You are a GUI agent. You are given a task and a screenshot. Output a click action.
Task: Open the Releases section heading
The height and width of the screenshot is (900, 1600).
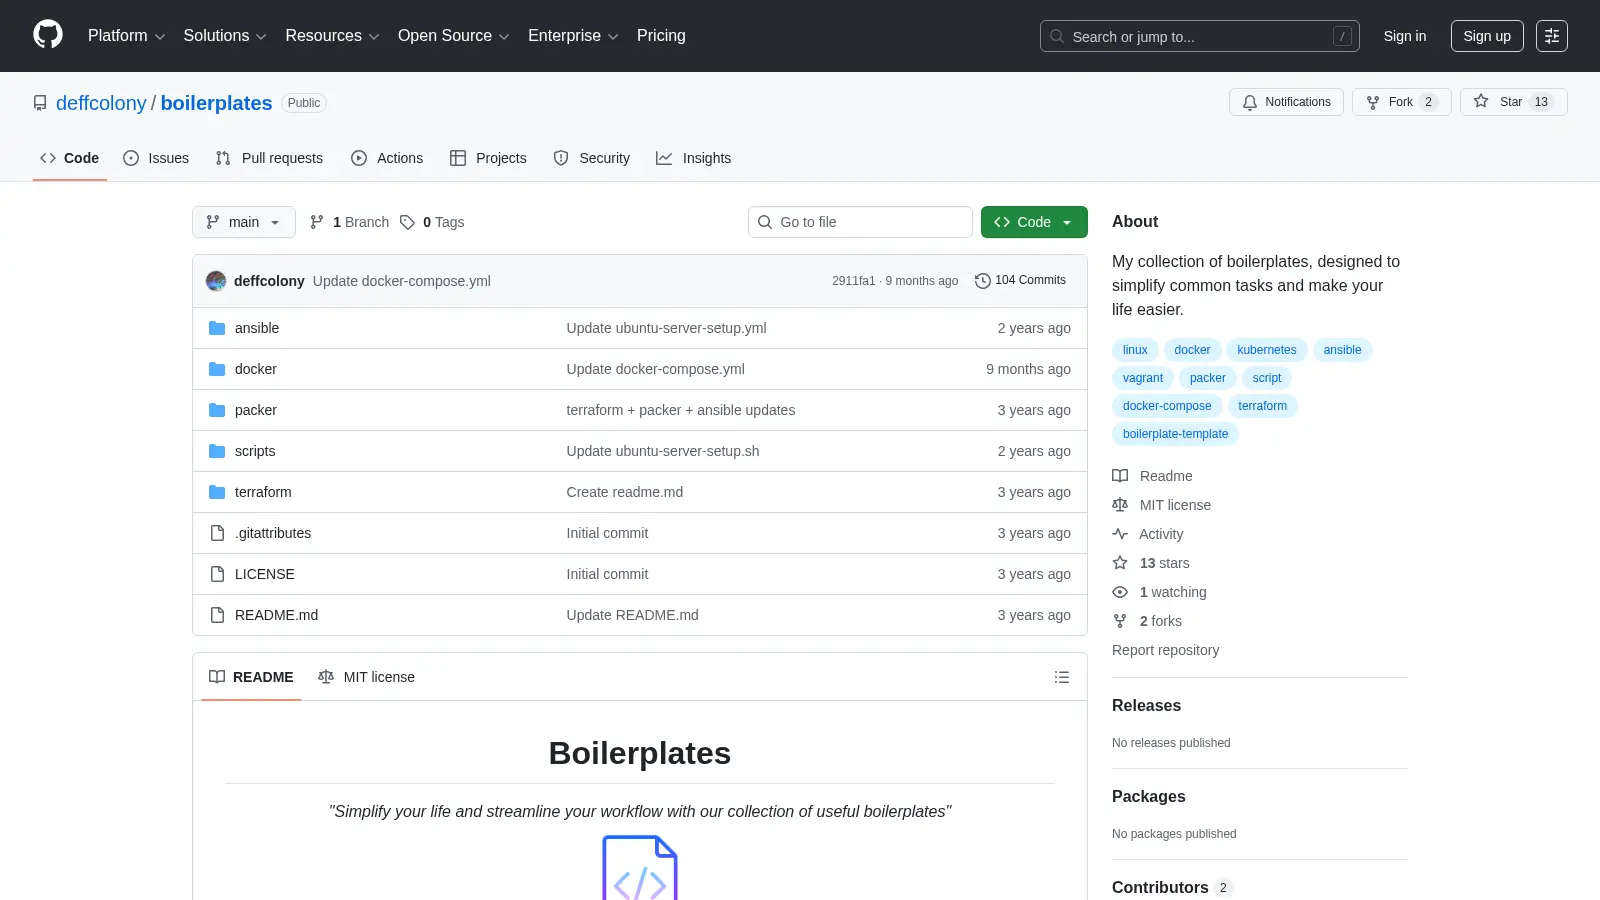click(1146, 706)
